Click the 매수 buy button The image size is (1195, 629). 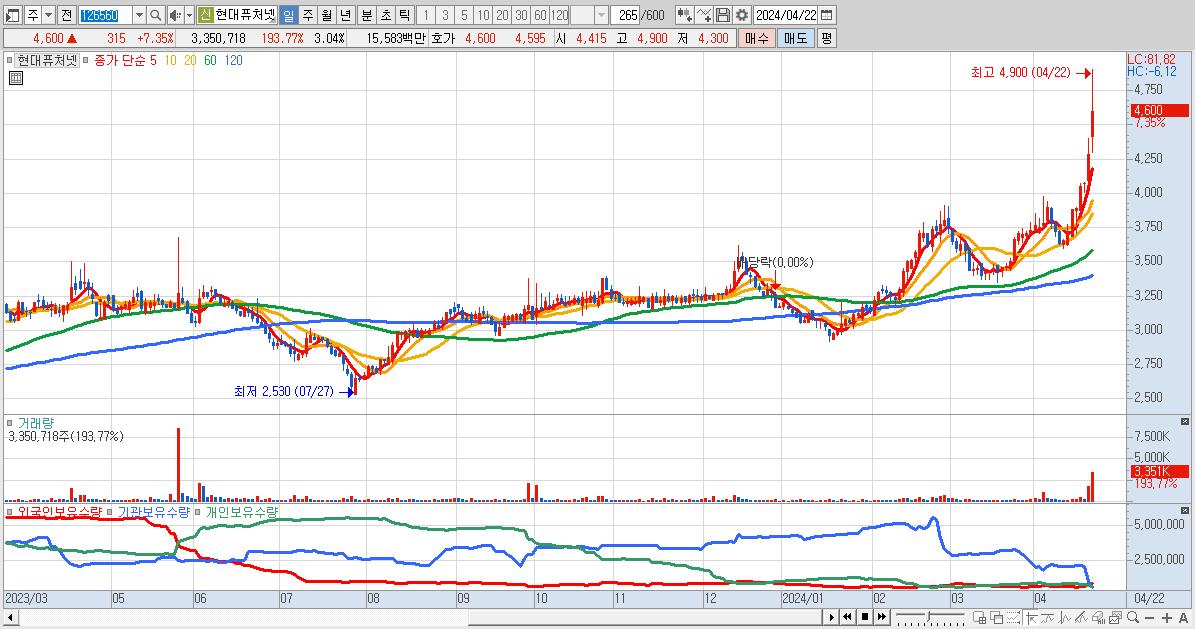757,38
